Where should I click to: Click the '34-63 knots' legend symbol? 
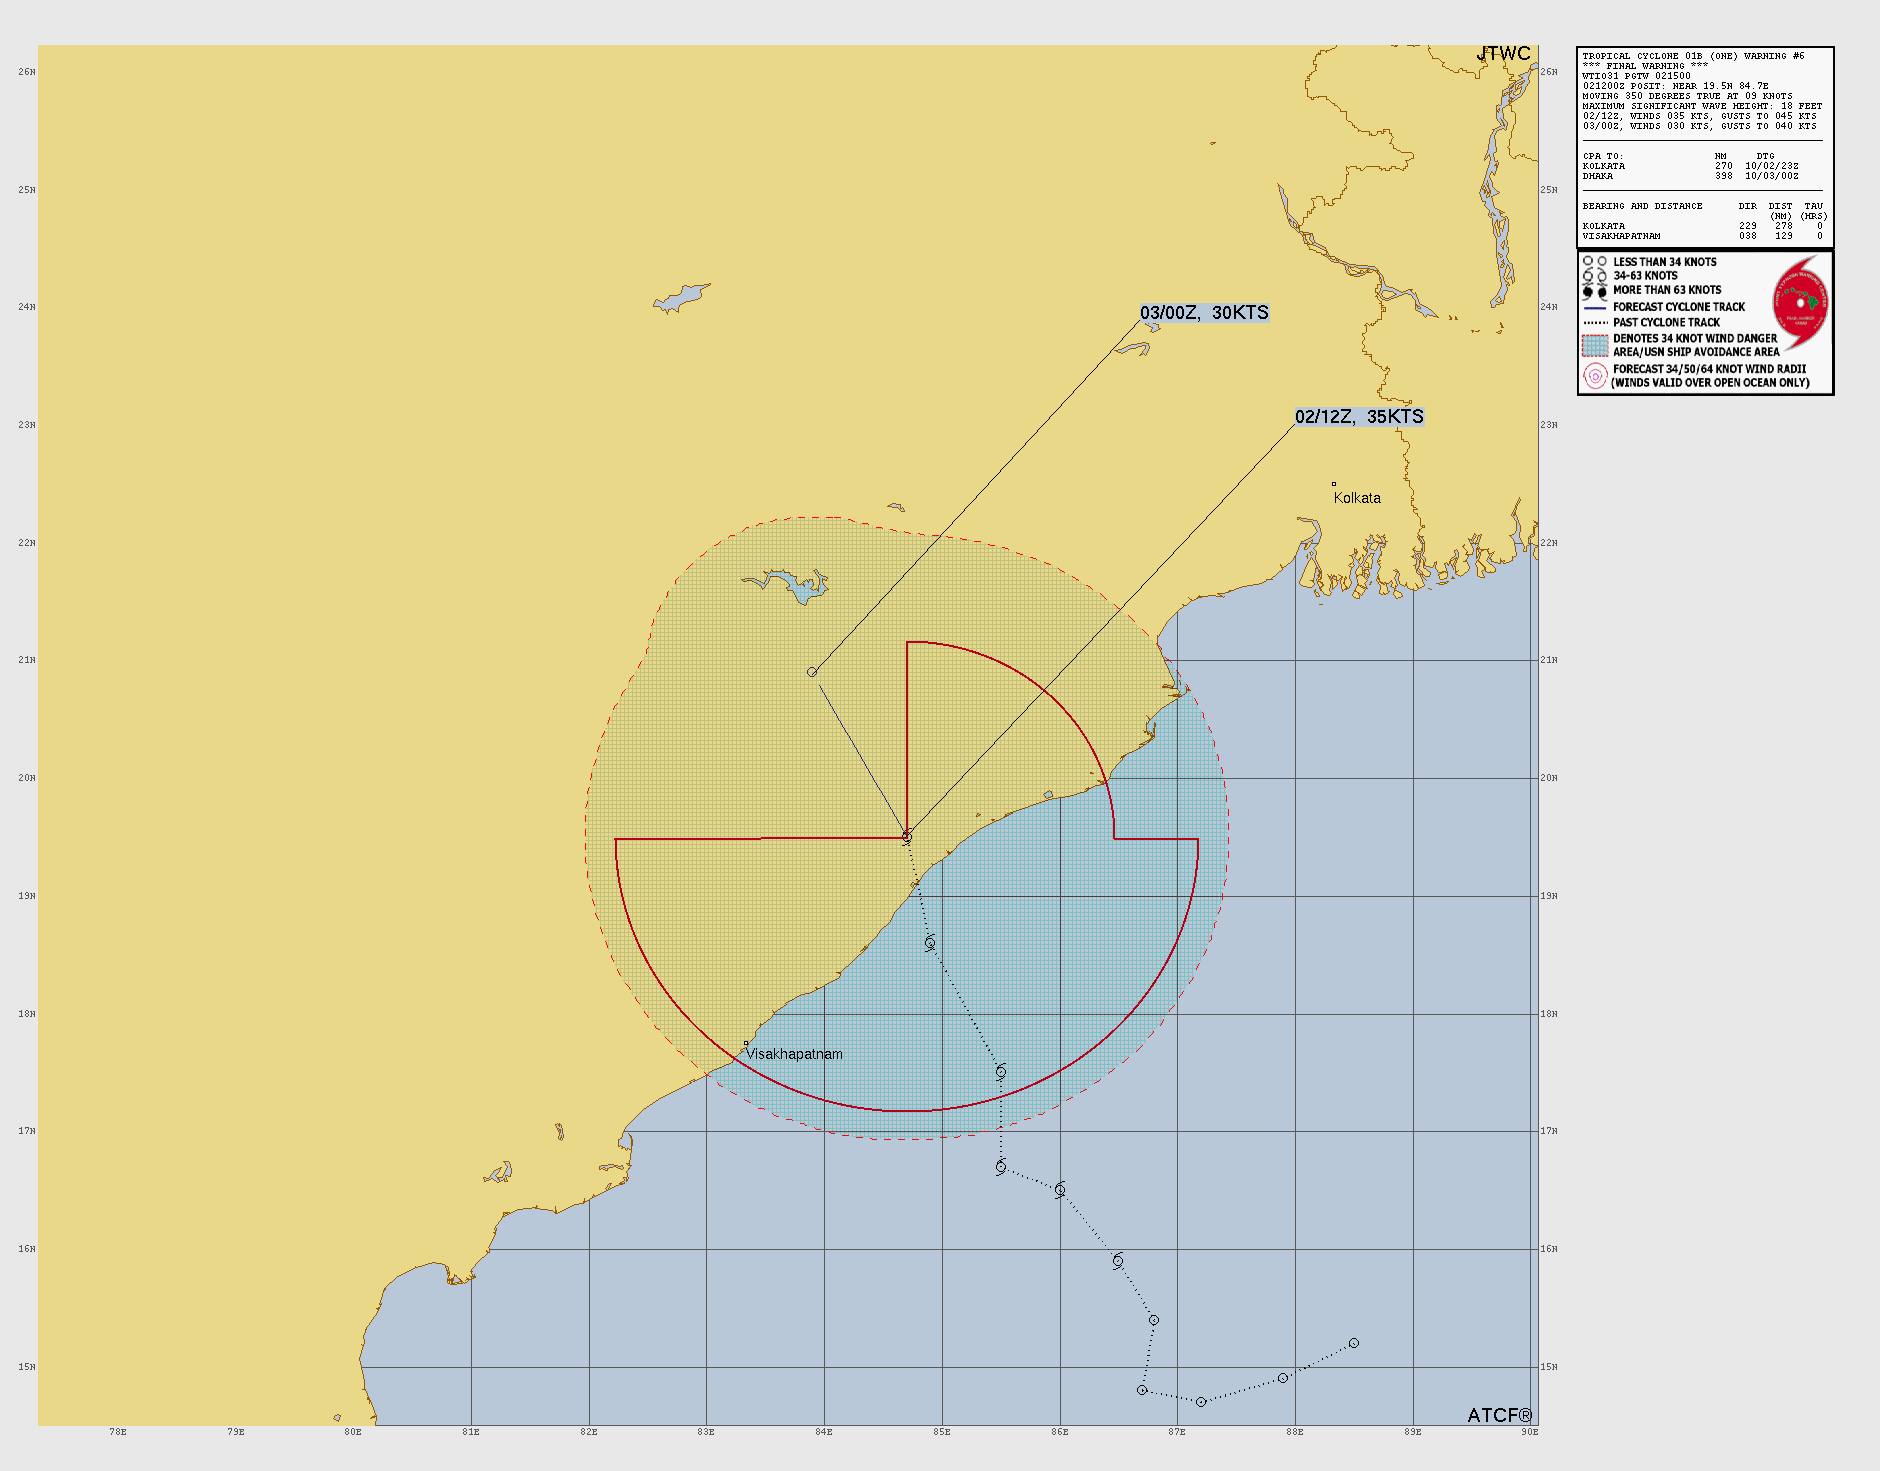(x=1594, y=276)
